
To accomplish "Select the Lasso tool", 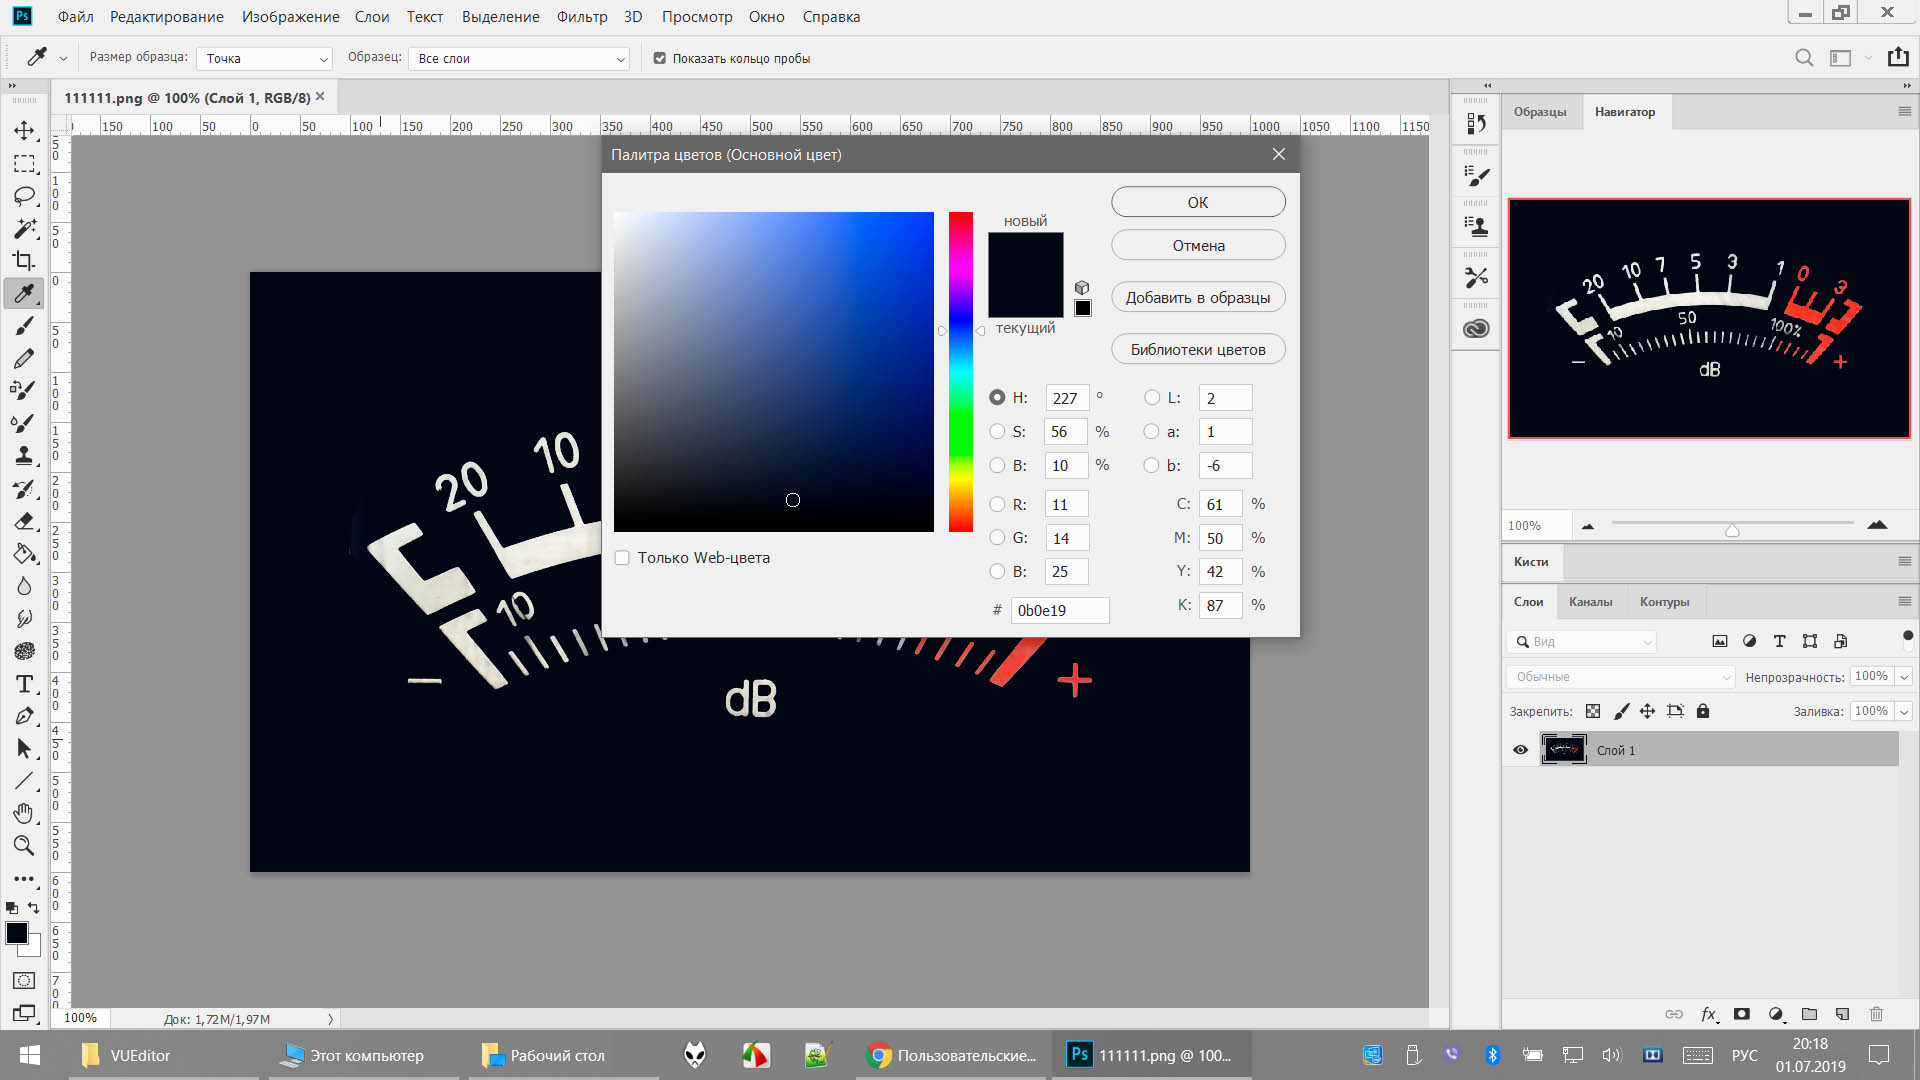I will 24,196.
